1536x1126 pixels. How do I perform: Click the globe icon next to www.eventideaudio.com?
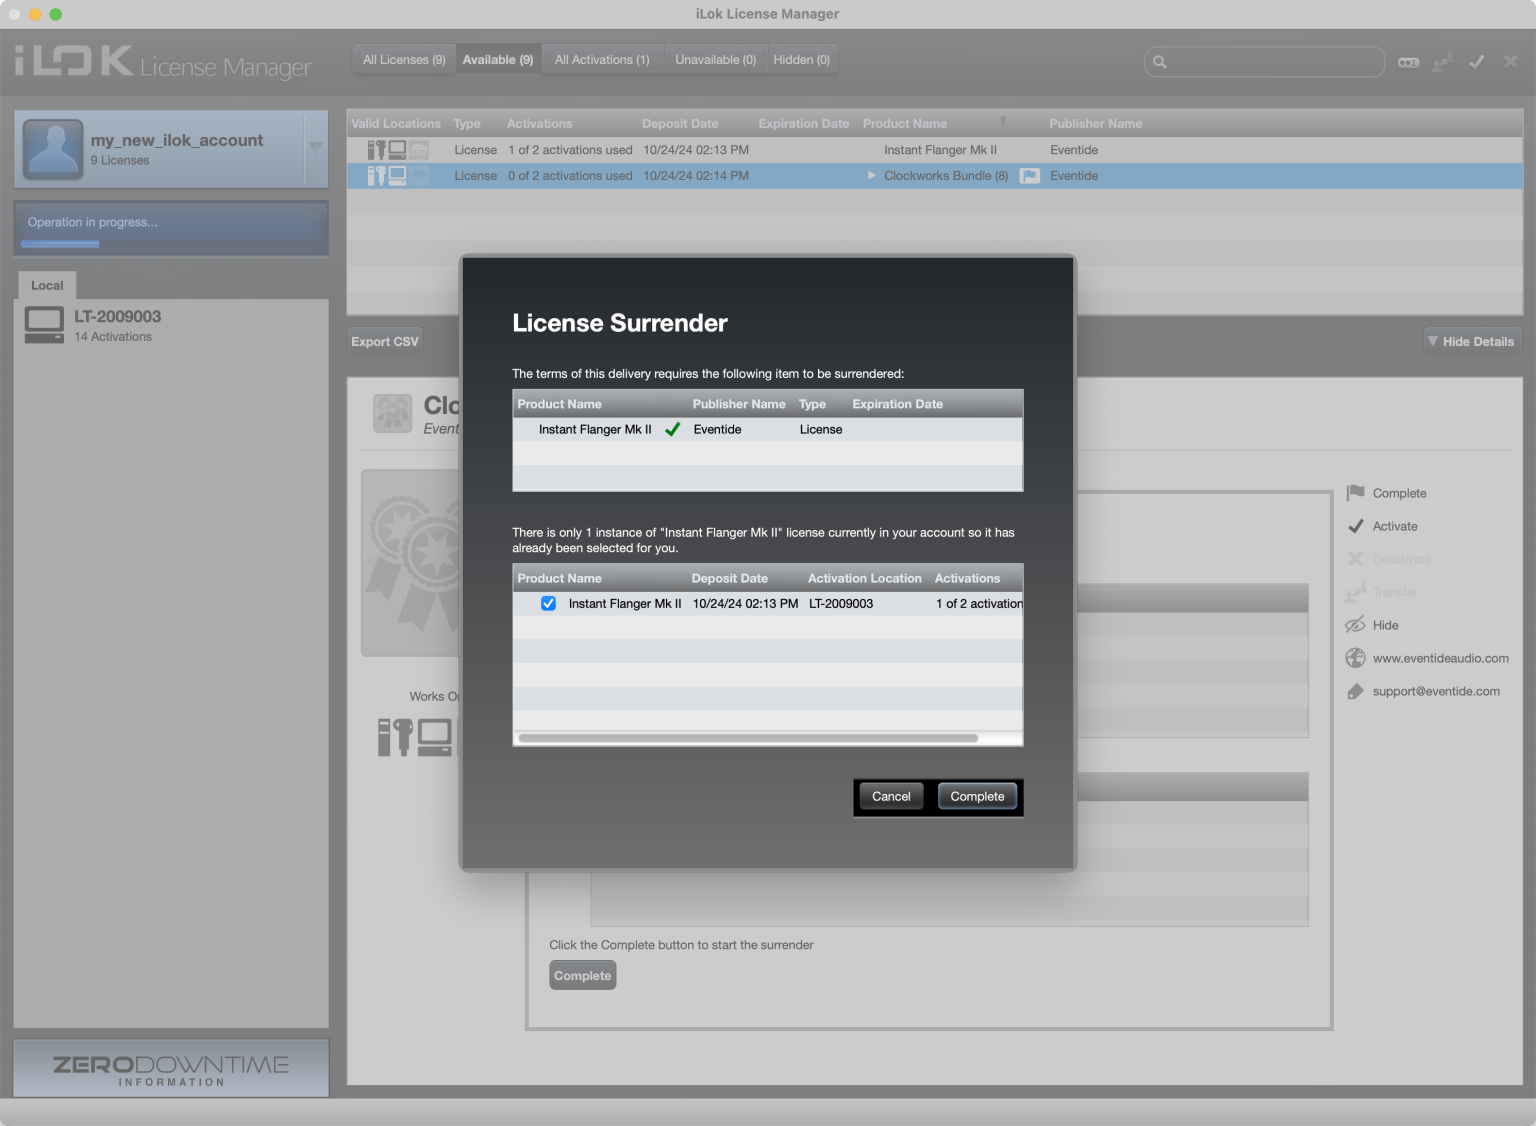pyautogui.click(x=1355, y=658)
